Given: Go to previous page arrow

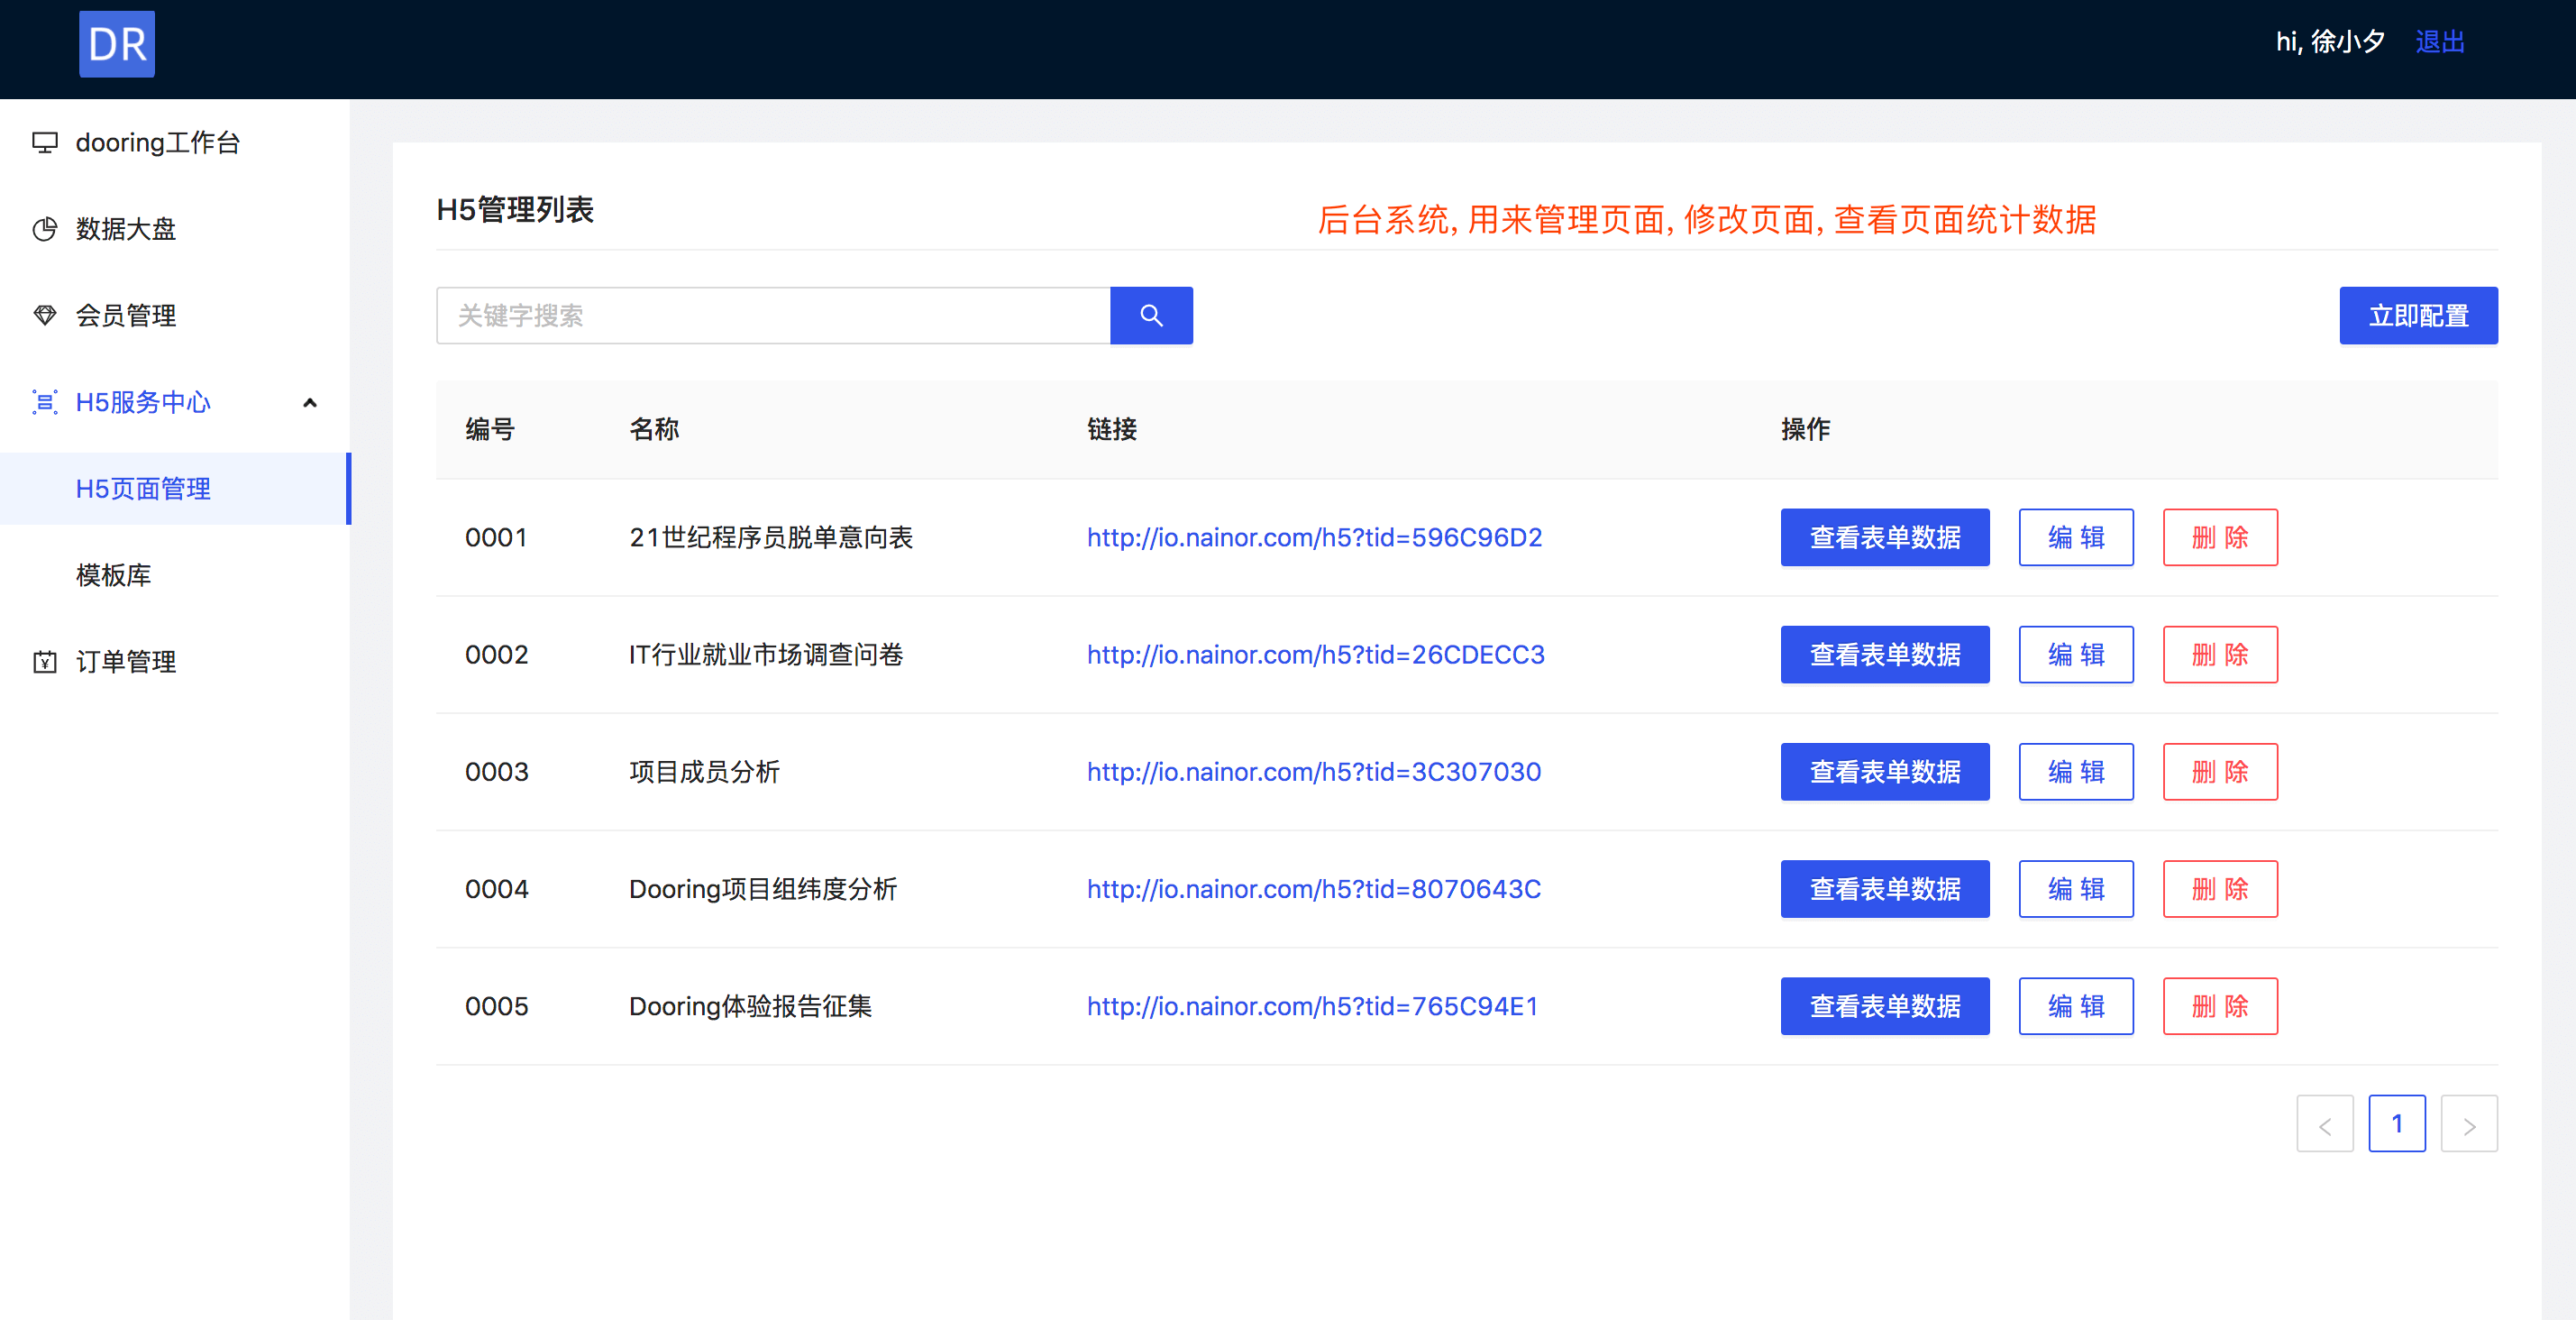Looking at the screenshot, I should pos(2324,1124).
